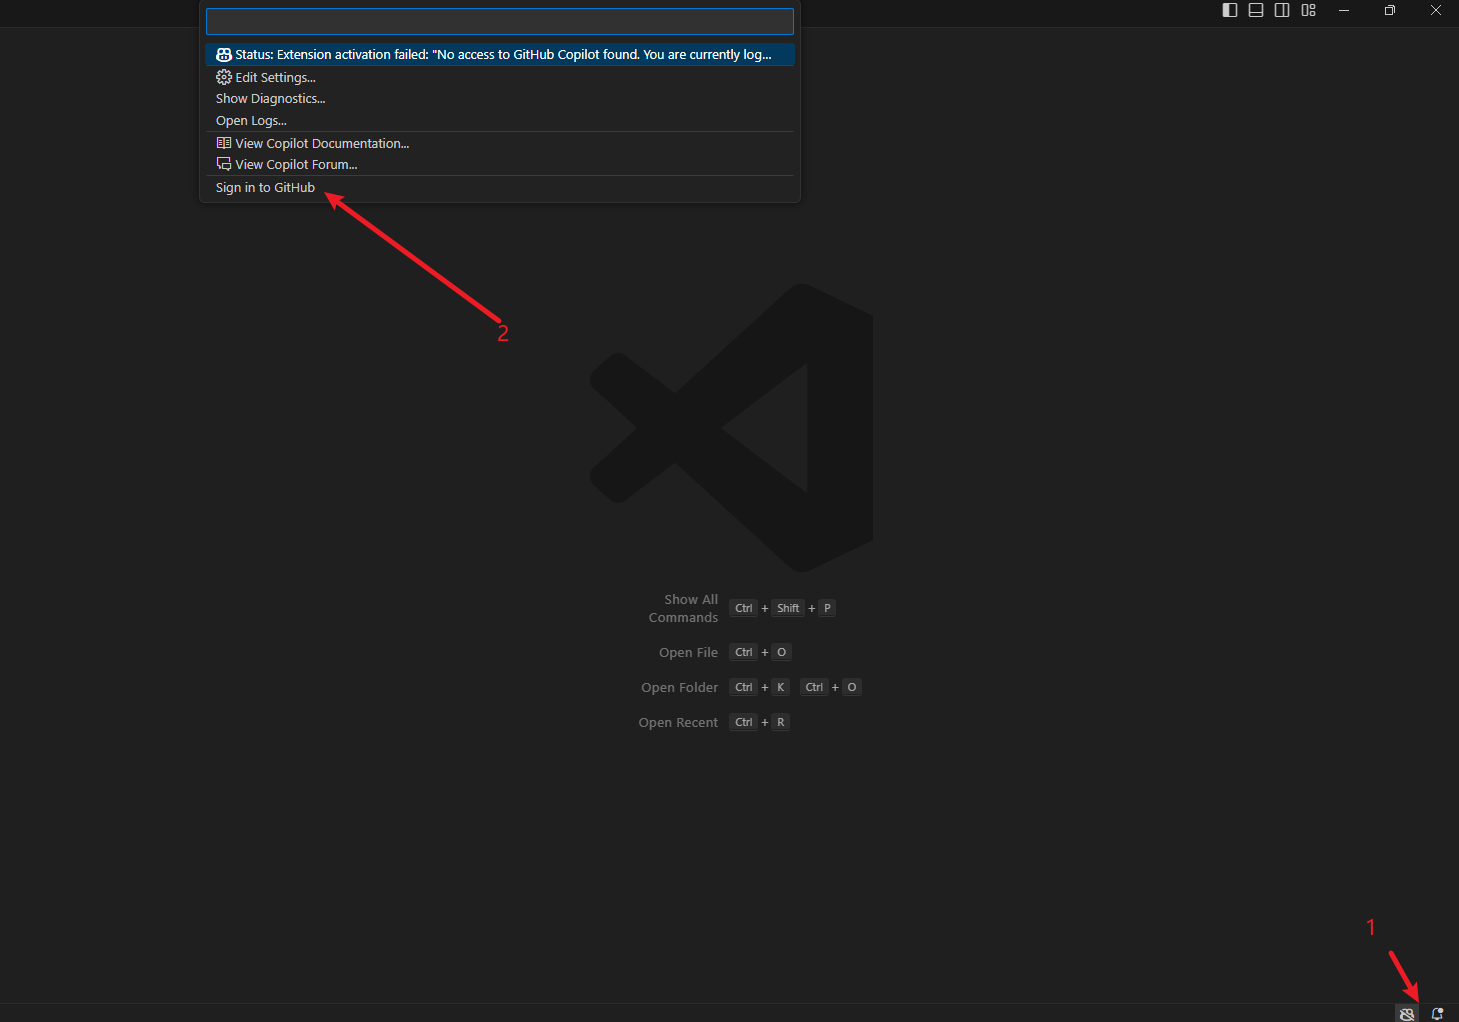Image resolution: width=1459 pixels, height=1022 pixels.
Task: Click the P key badge
Action: click(827, 608)
